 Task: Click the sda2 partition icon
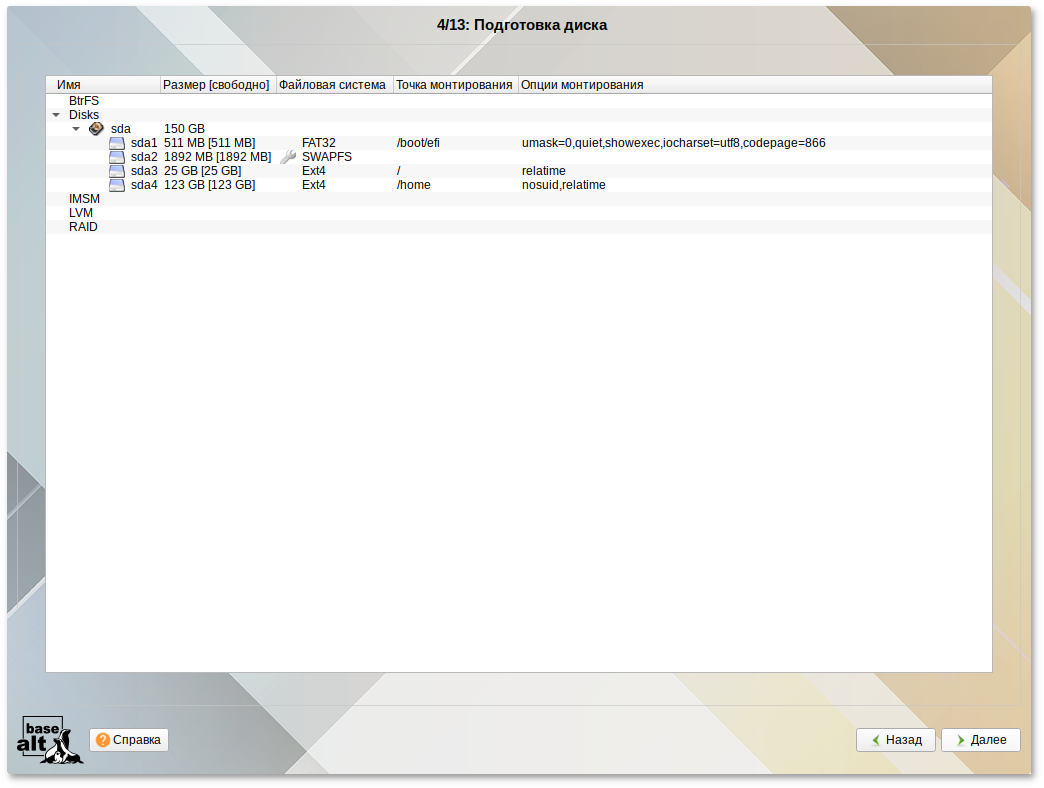click(117, 157)
